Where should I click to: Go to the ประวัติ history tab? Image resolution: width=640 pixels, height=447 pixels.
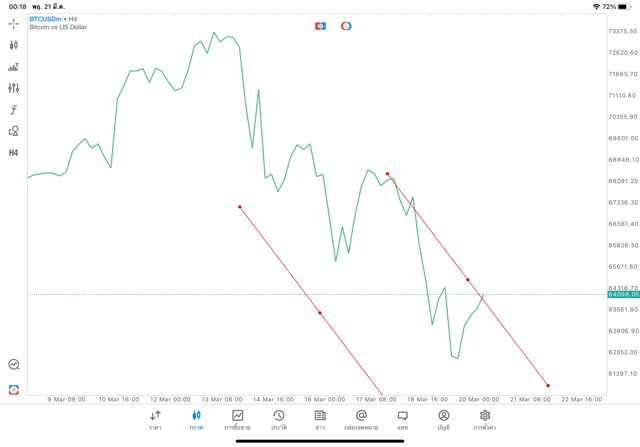(278, 420)
